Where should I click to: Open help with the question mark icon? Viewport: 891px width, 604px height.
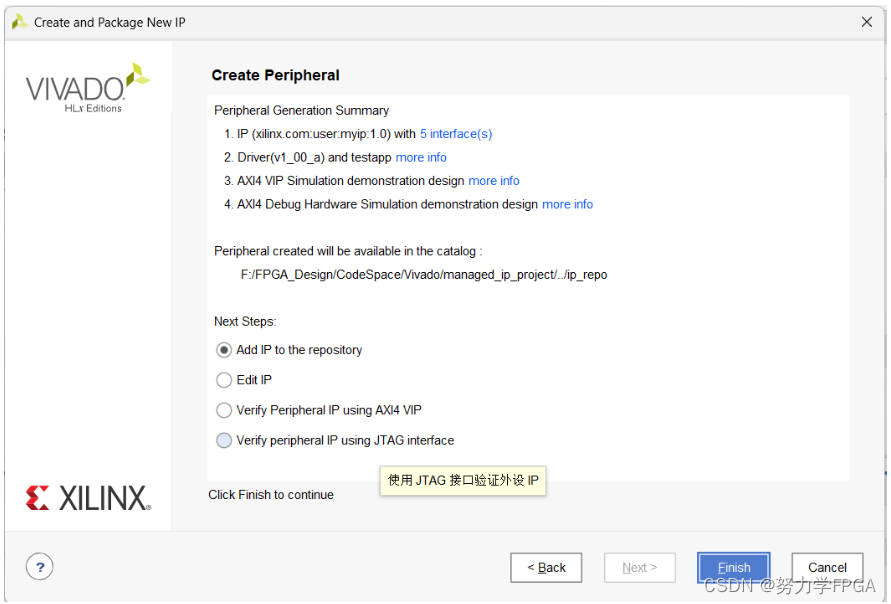pos(39,567)
